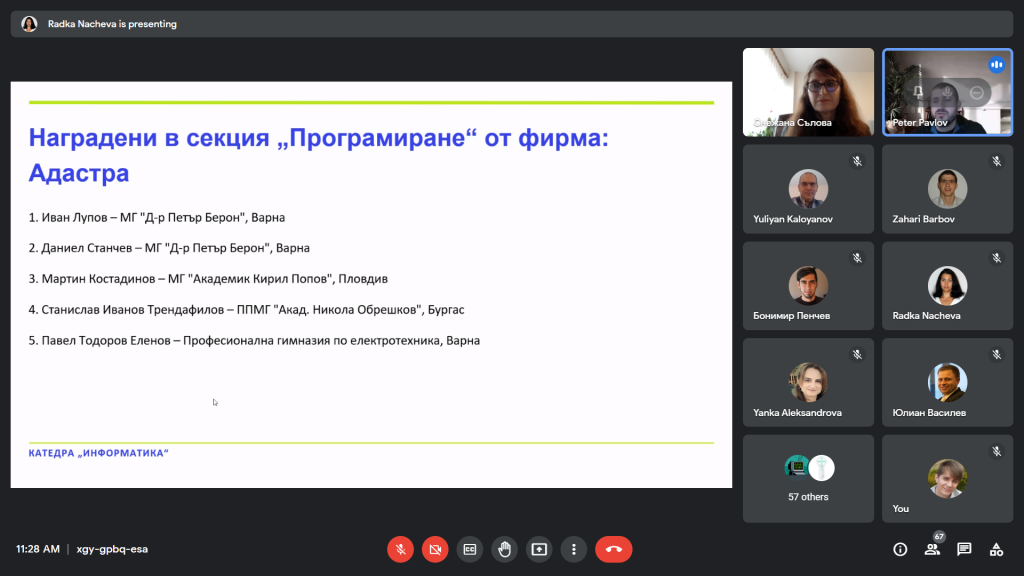Viewport: 1024px width, 576px height.
Task: Open the Activities shapes icon
Action: [996, 549]
